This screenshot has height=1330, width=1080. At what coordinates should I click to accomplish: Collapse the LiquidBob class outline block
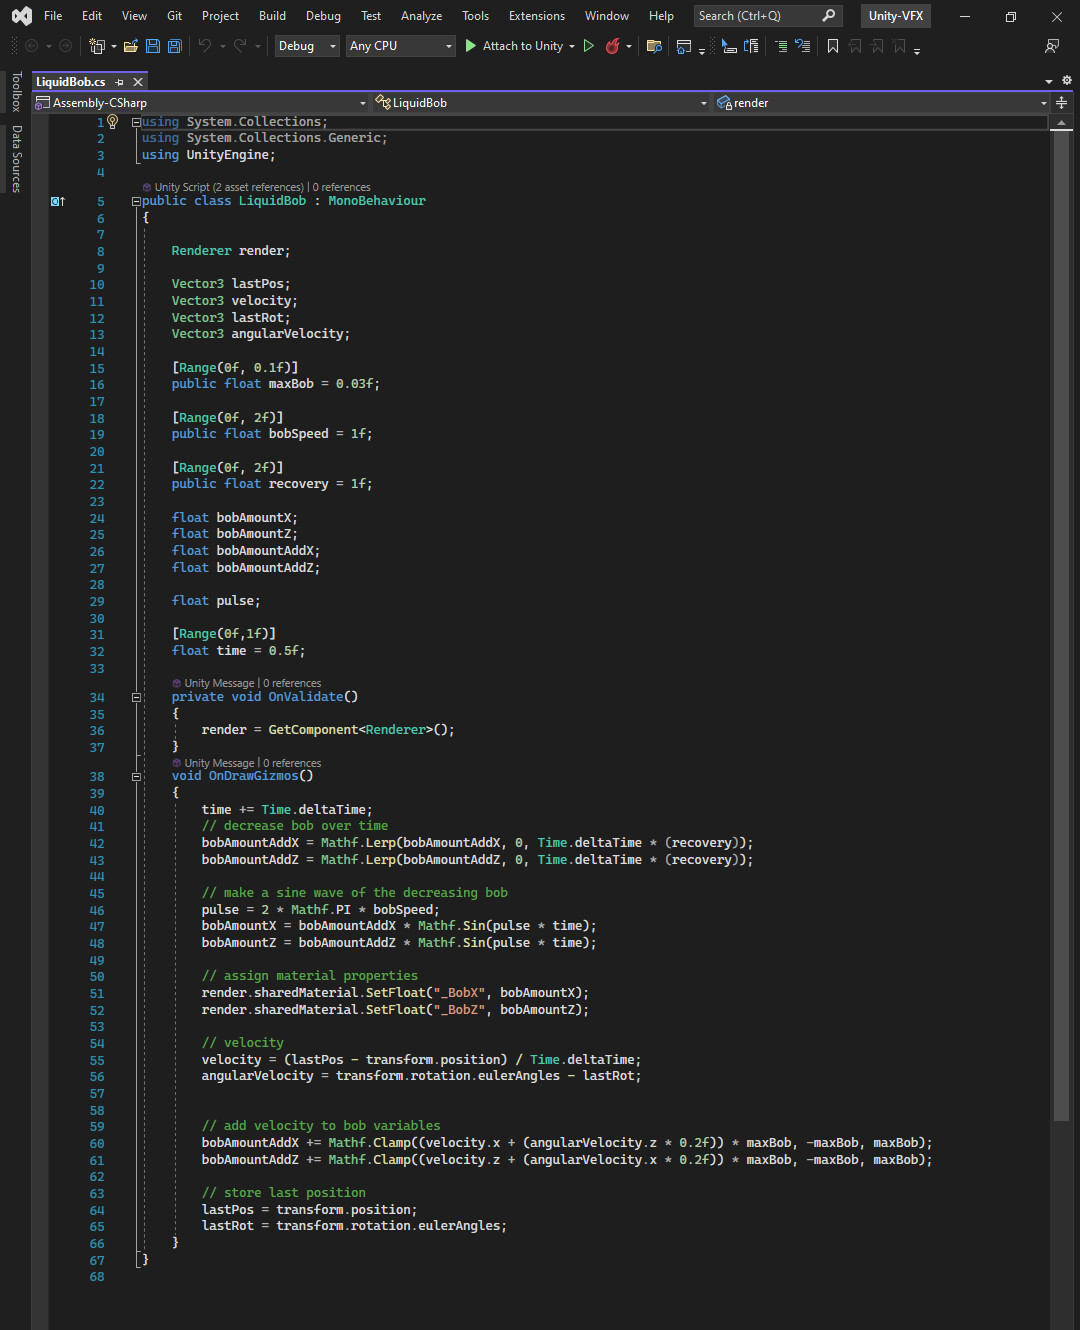coord(136,201)
